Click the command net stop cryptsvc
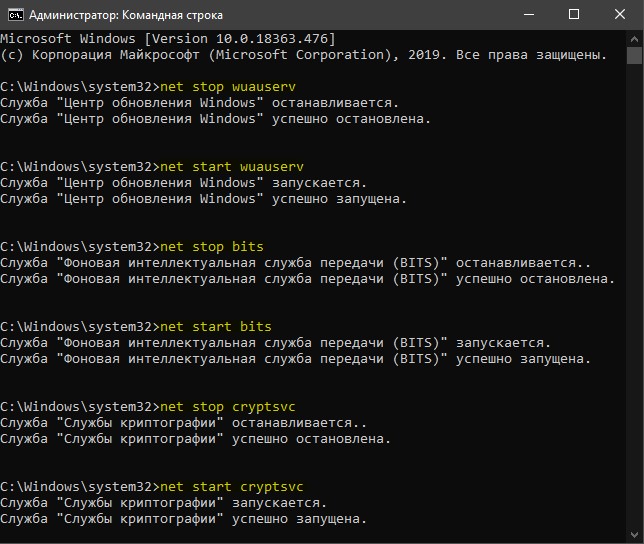This screenshot has height=544, width=644. 228,407
